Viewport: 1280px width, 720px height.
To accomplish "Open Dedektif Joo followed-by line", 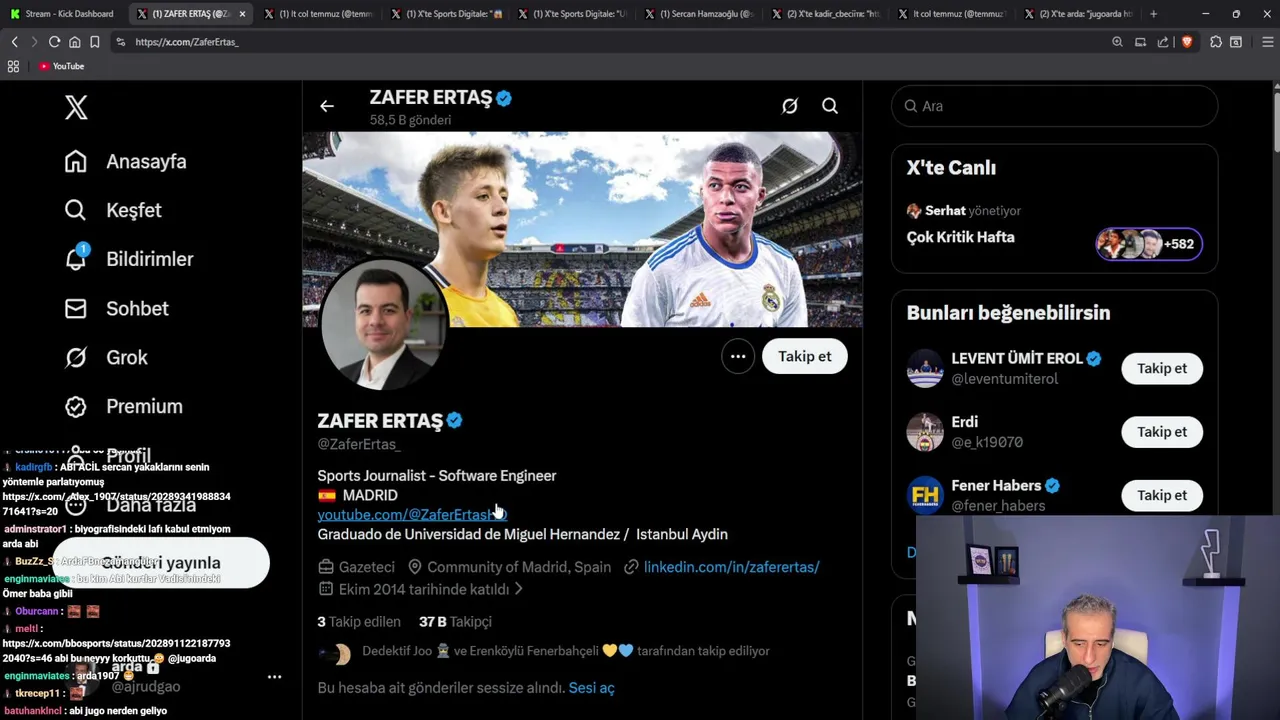I will 565,651.
